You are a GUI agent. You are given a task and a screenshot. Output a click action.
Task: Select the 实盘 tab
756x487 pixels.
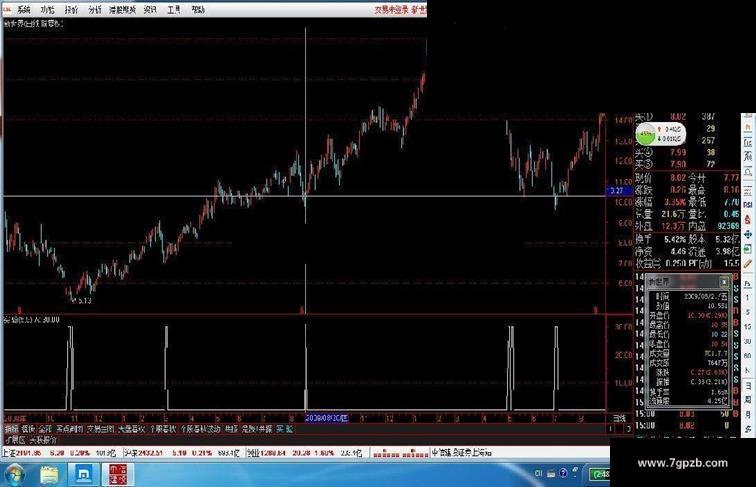tap(284, 429)
